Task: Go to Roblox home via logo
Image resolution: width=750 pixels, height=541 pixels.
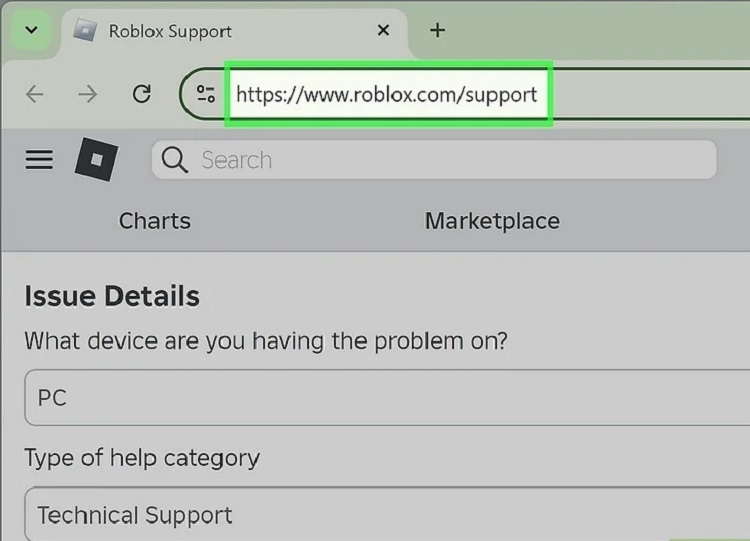Action: (96, 159)
